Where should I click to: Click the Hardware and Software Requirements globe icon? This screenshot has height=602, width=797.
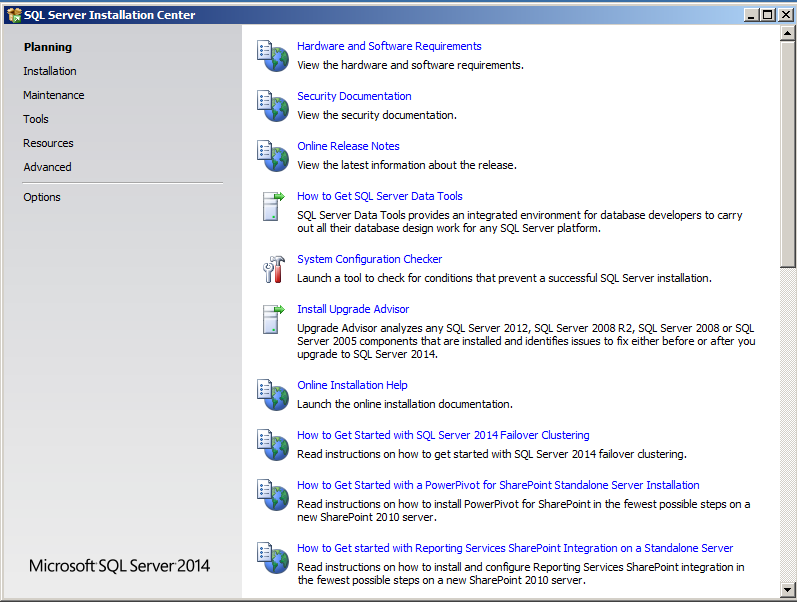coord(272,56)
